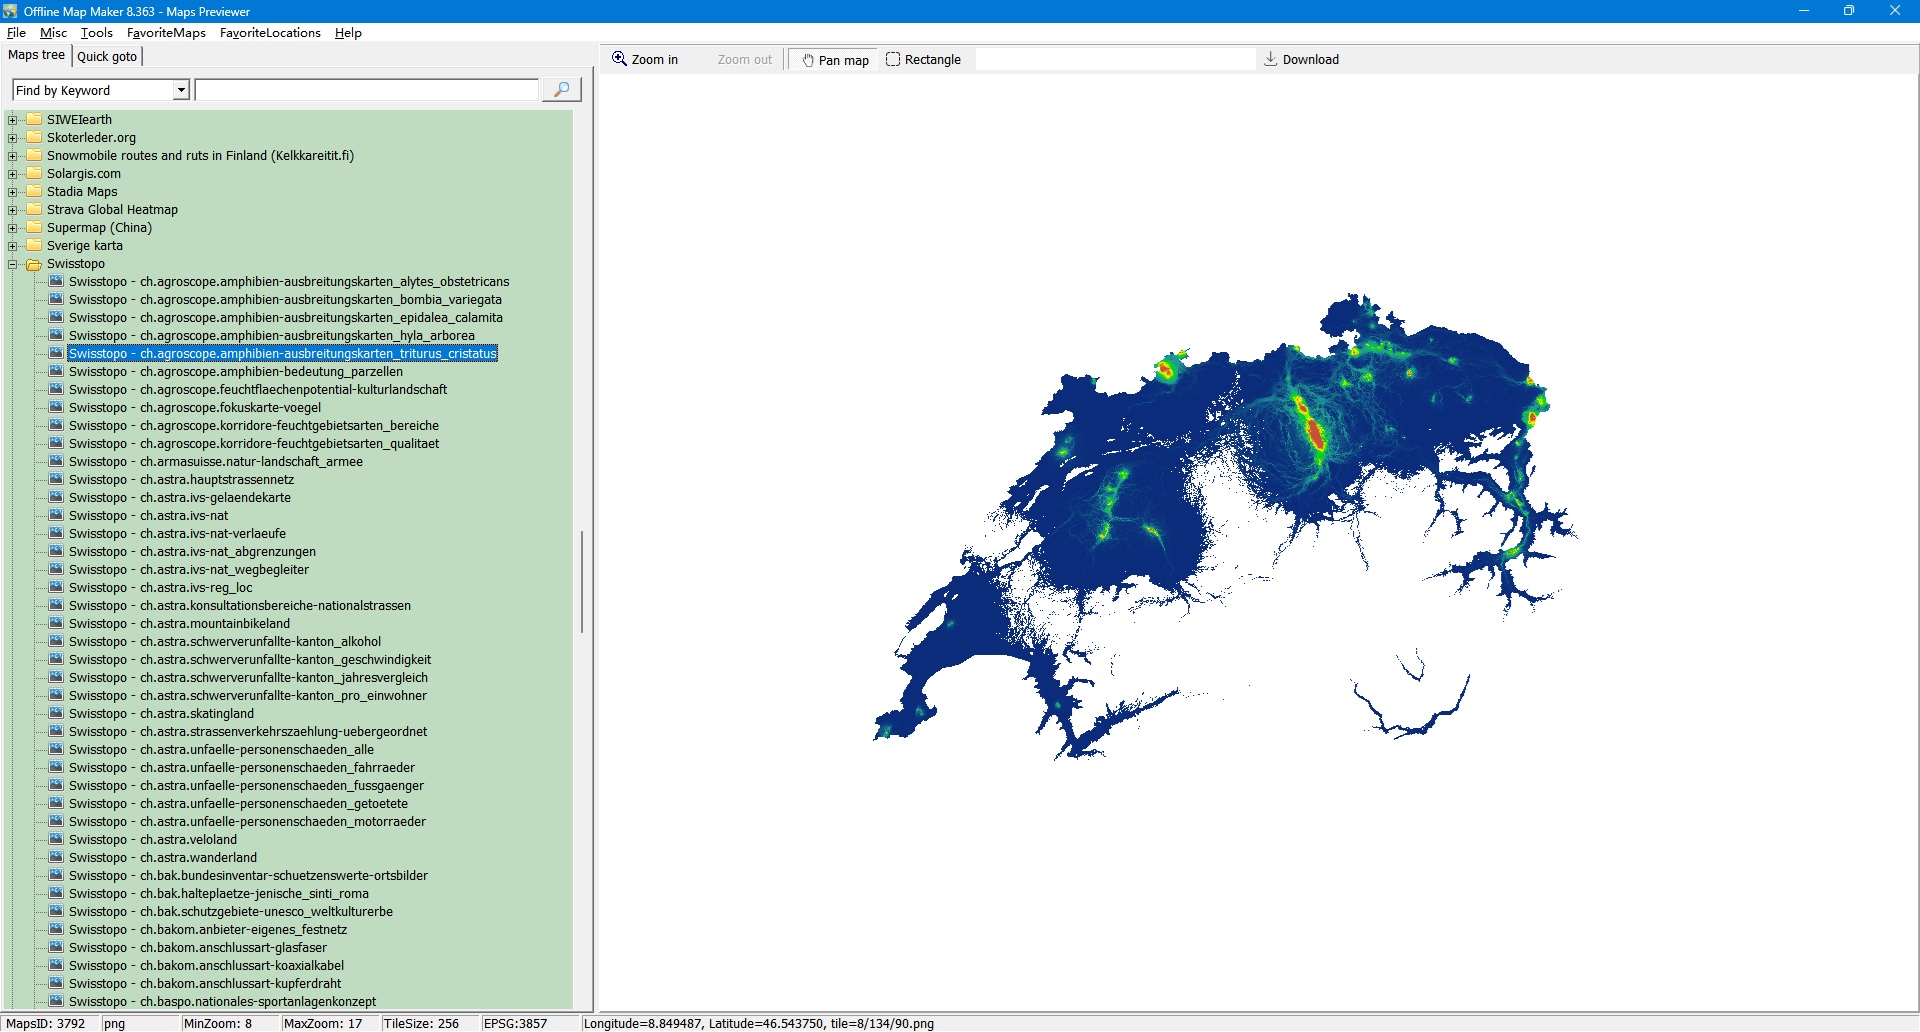
Task: Toggle the Rectangle selection mode
Action: tap(922, 60)
